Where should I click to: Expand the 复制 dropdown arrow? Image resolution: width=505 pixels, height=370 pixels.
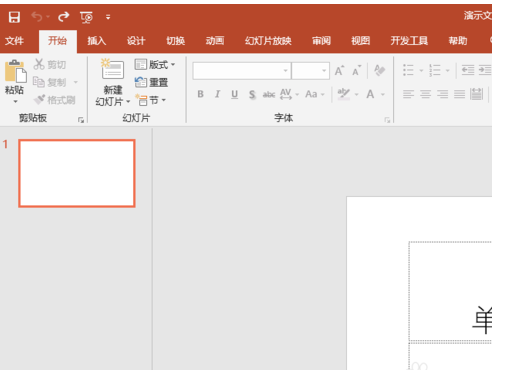(x=76, y=82)
